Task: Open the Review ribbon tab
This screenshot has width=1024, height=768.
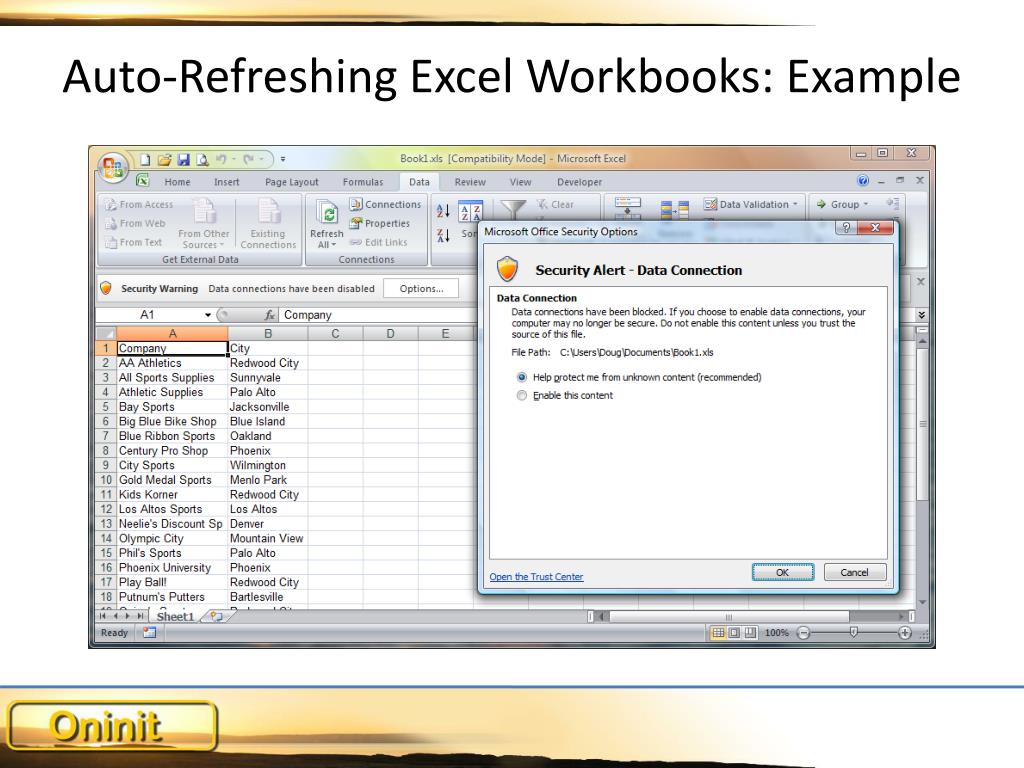Action: click(x=470, y=182)
